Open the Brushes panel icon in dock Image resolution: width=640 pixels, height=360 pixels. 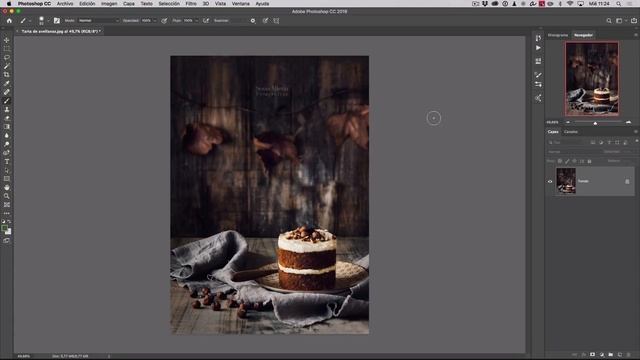point(538,75)
